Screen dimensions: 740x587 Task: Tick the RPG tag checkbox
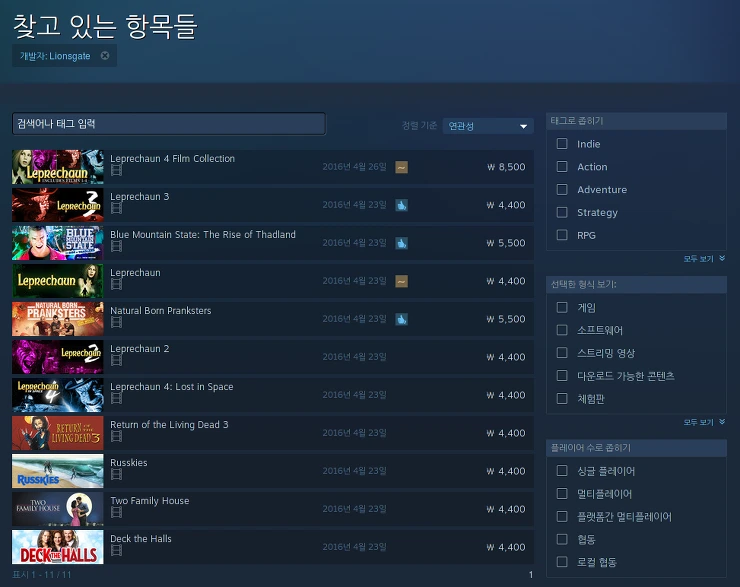(x=562, y=235)
